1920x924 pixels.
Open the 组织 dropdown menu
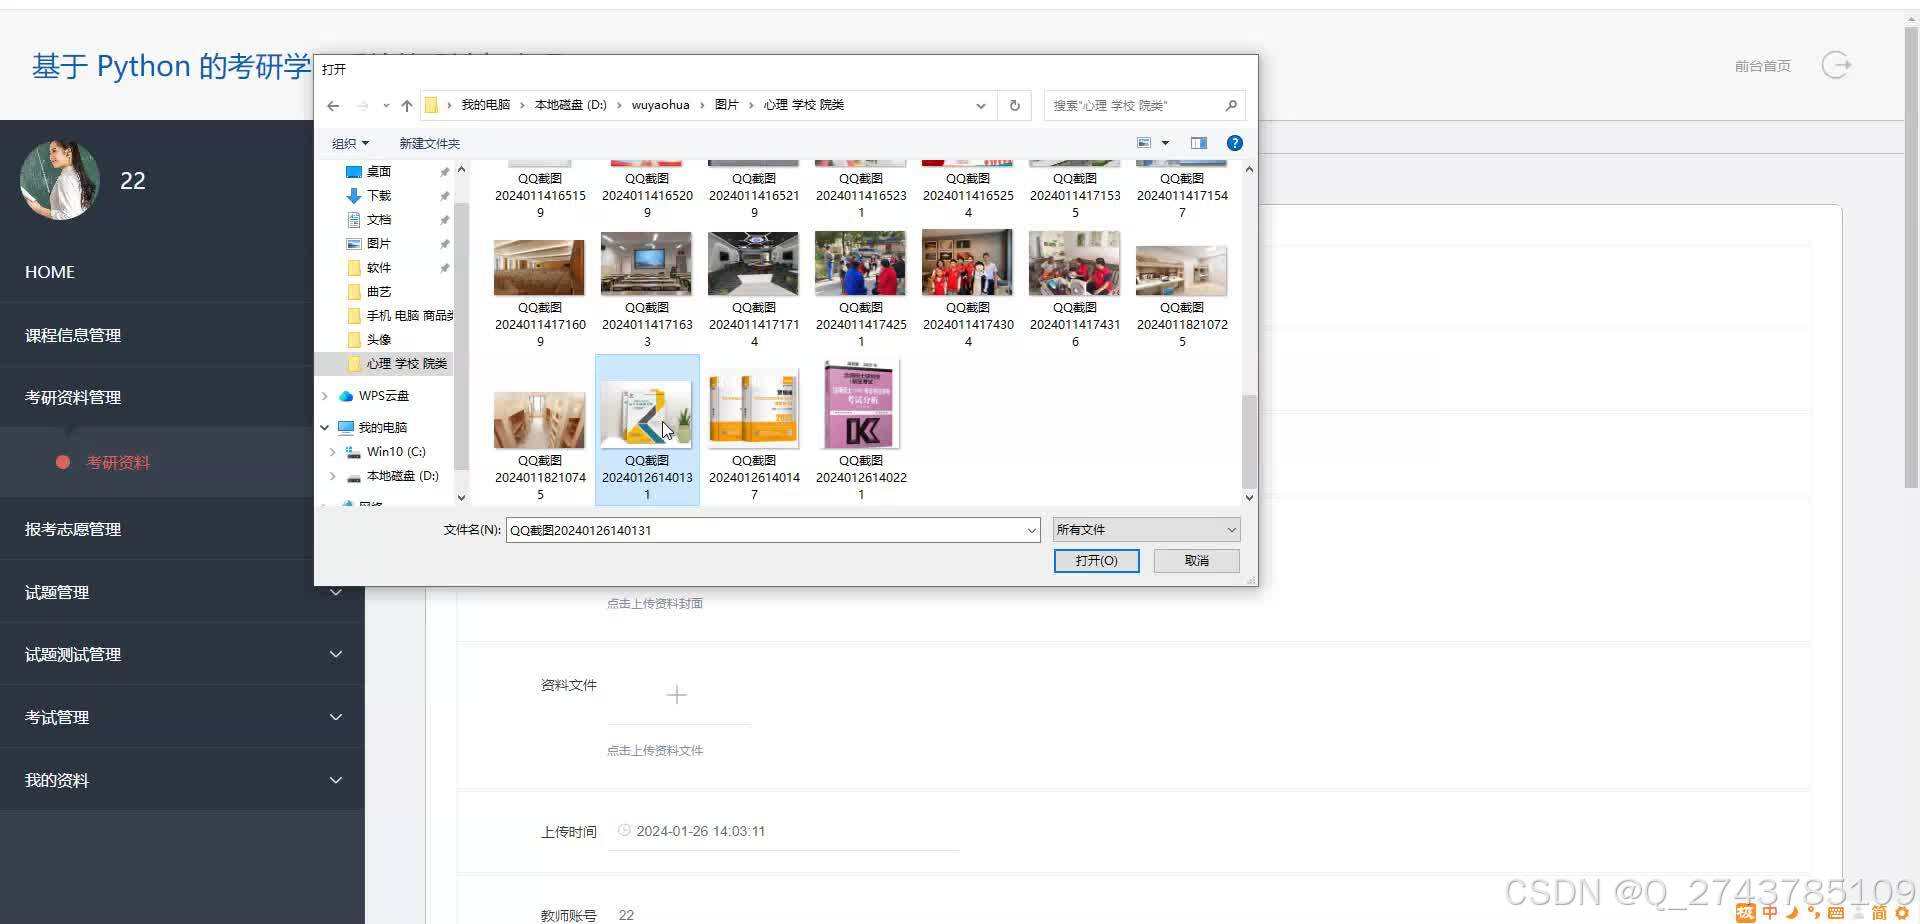point(350,143)
